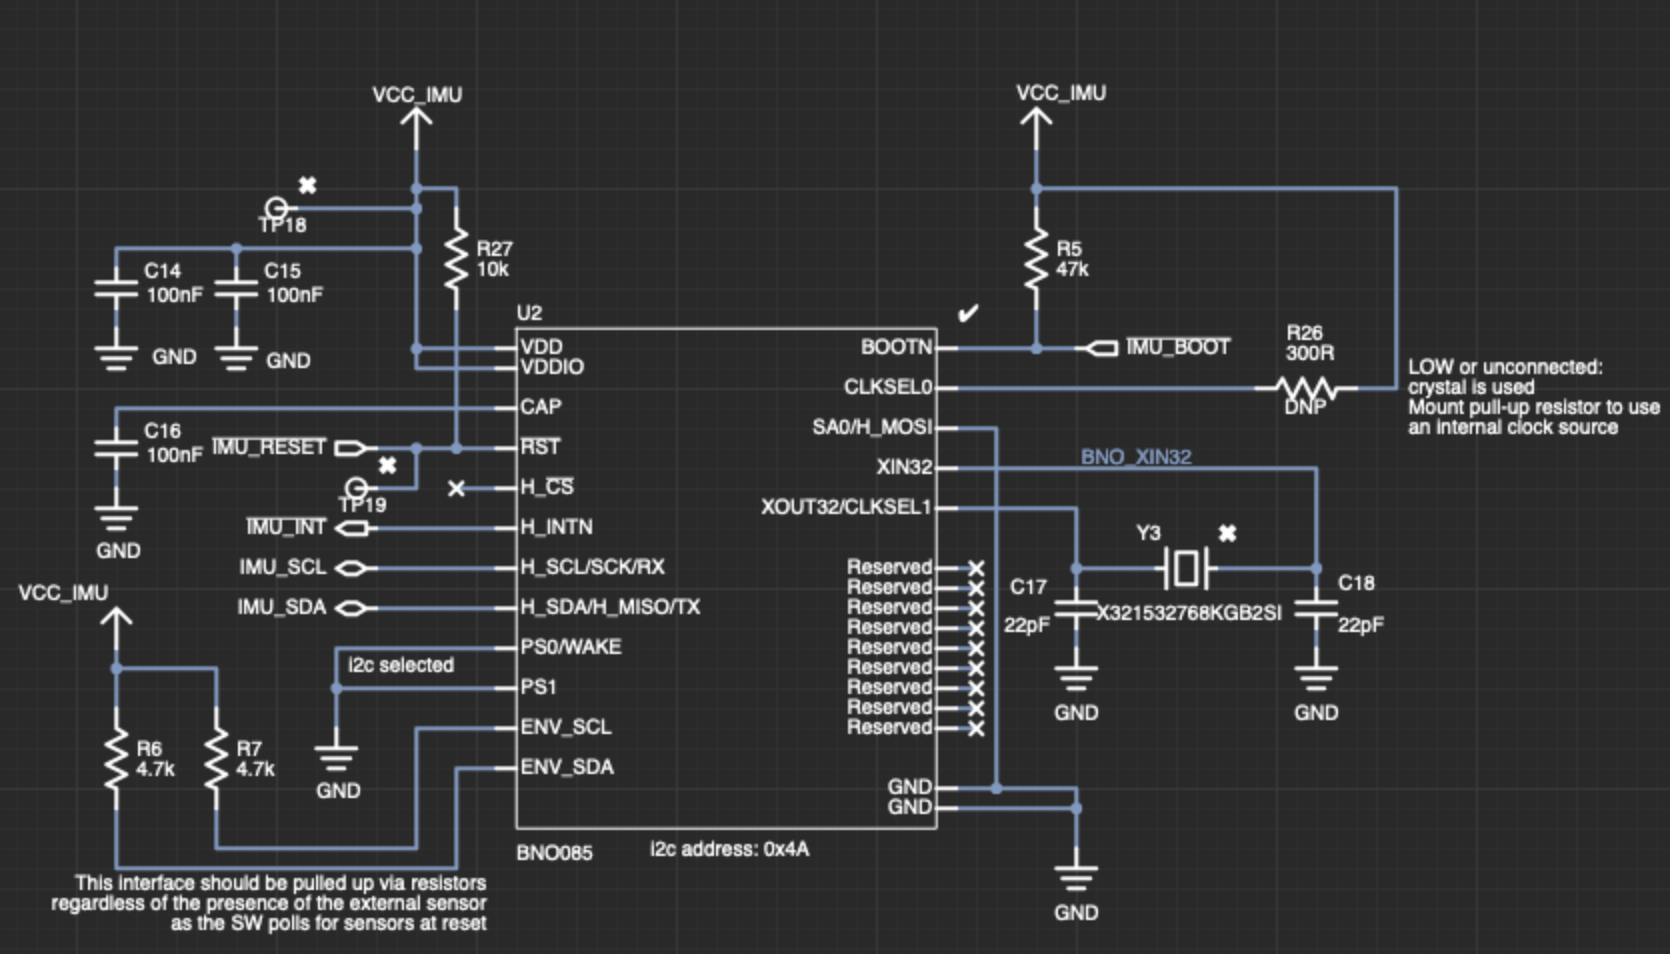Click the ENV_SDA pin label

point(567,767)
